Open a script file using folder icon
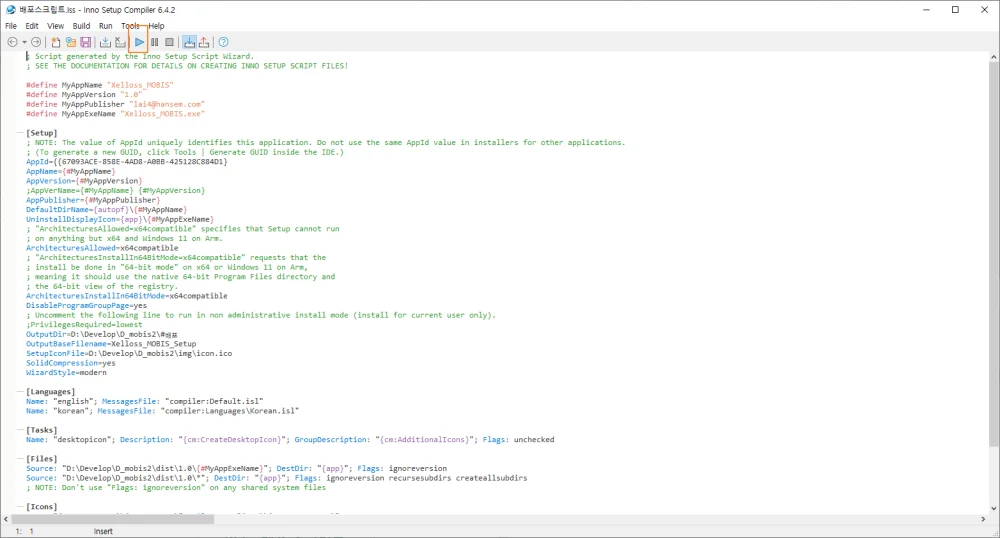Viewport: 1000px width, 538px height. [x=71, y=42]
